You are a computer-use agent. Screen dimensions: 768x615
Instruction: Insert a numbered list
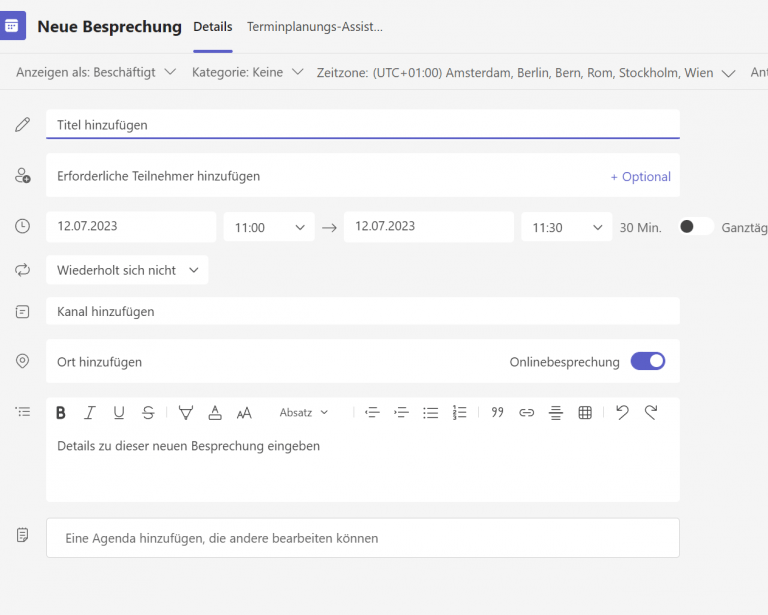click(459, 412)
